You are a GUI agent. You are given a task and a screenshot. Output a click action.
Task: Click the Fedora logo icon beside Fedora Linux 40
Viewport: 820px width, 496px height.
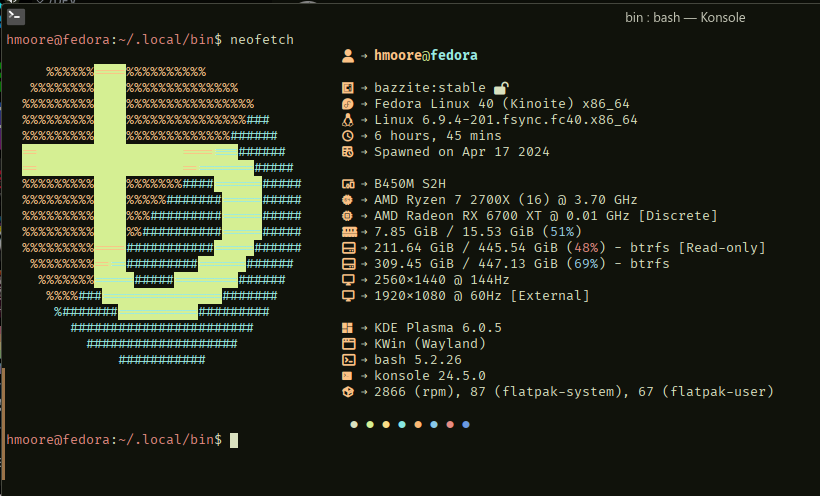pyautogui.click(x=348, y=104)
